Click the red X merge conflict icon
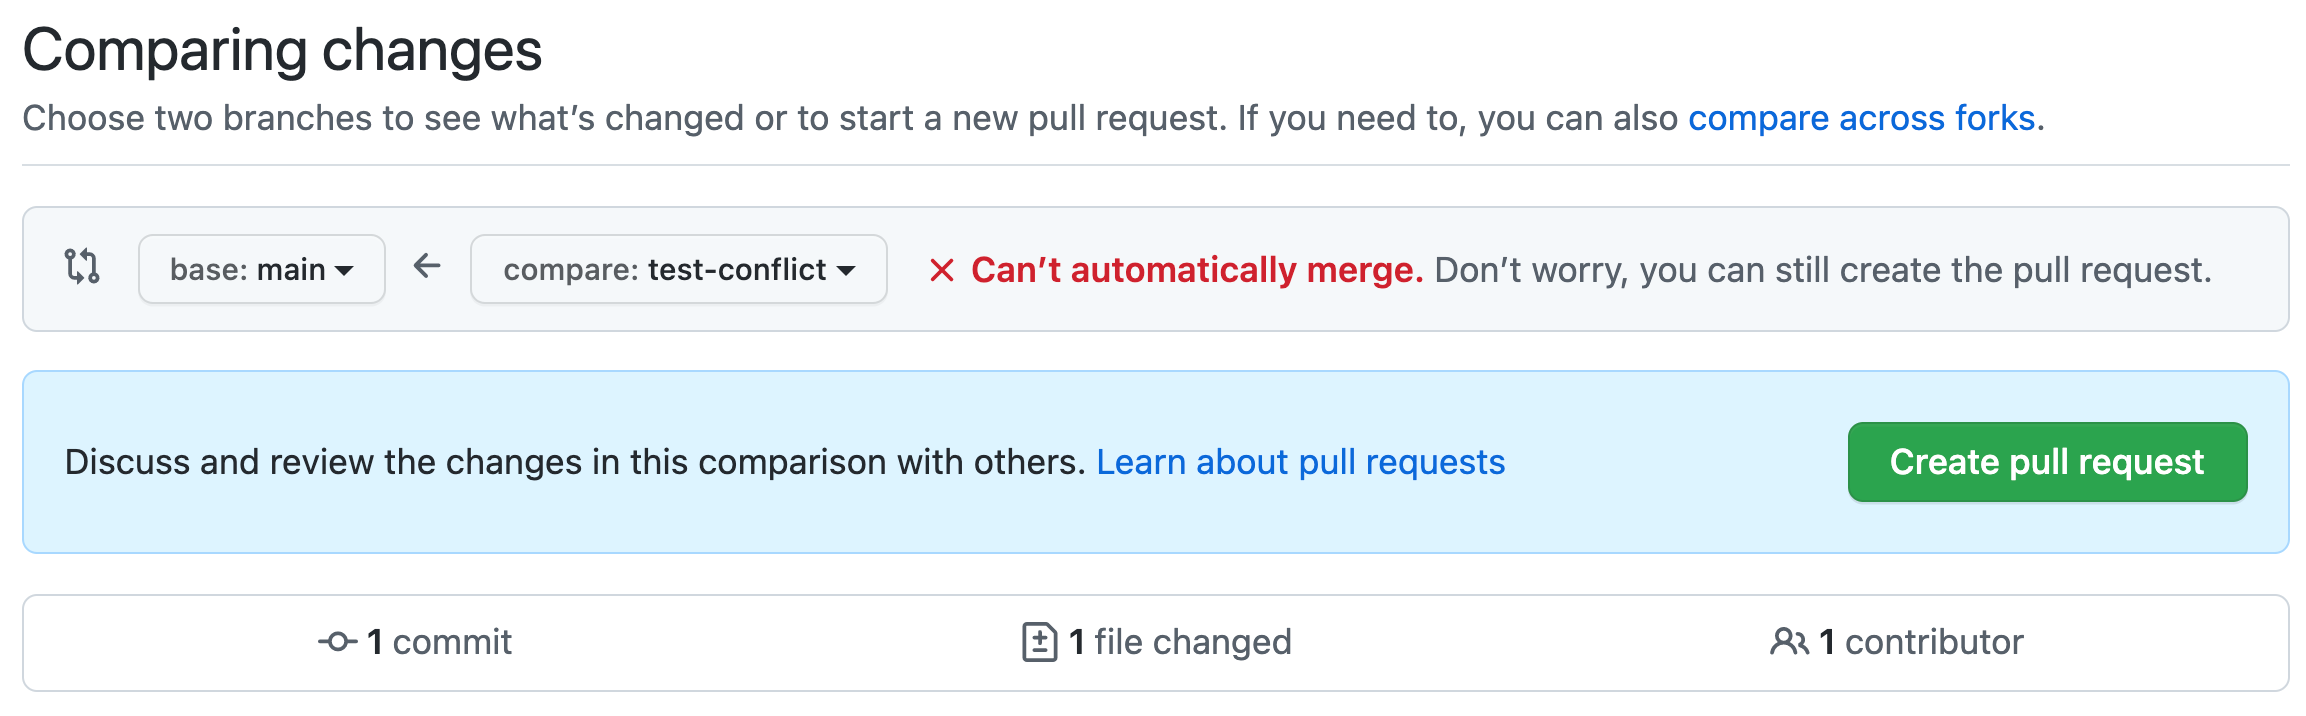 coord(941,270)
